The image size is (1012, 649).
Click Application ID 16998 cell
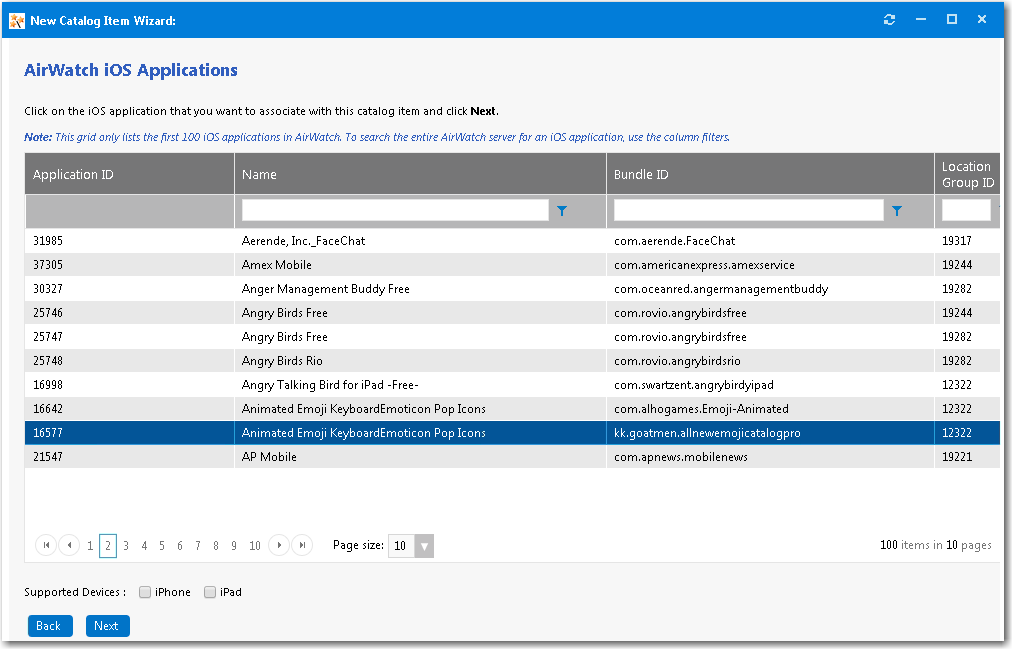click(x=48, y=384)
